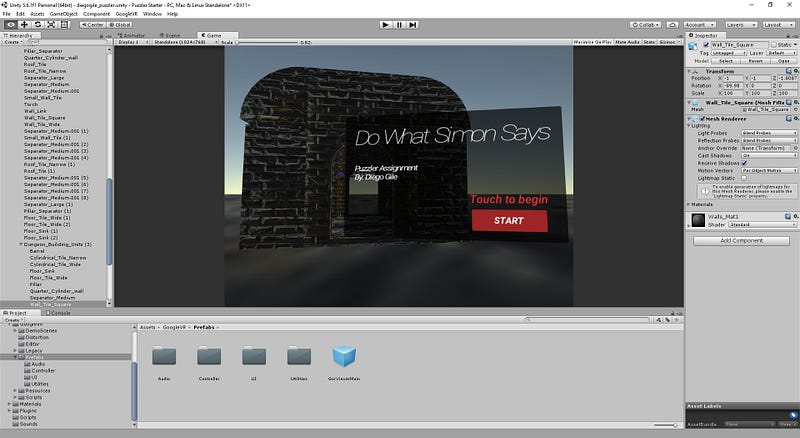Toggle Maximize On Play
The height and width of the screenshot is (438, 800).
592,42
